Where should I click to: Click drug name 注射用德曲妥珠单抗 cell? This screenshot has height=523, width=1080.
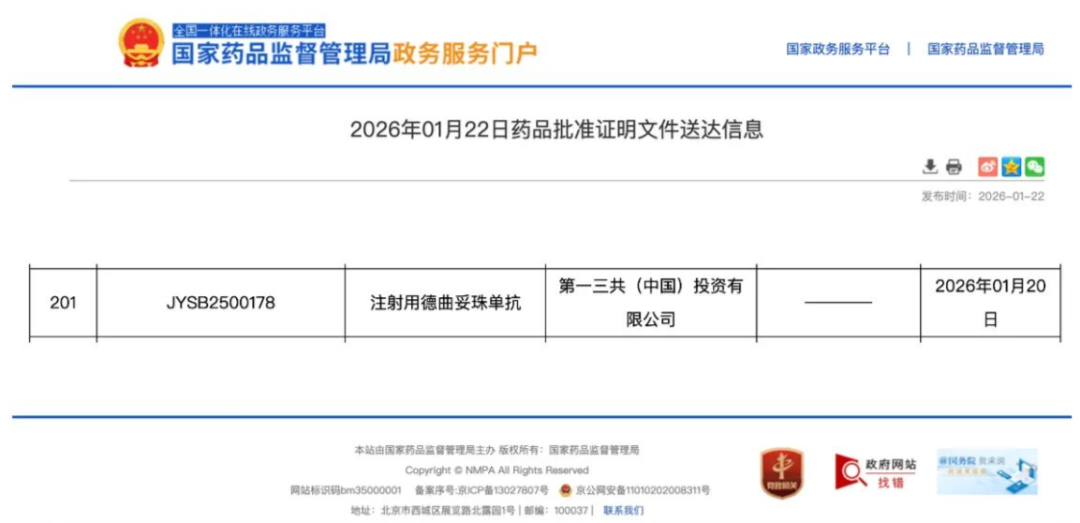coord(445,303)
